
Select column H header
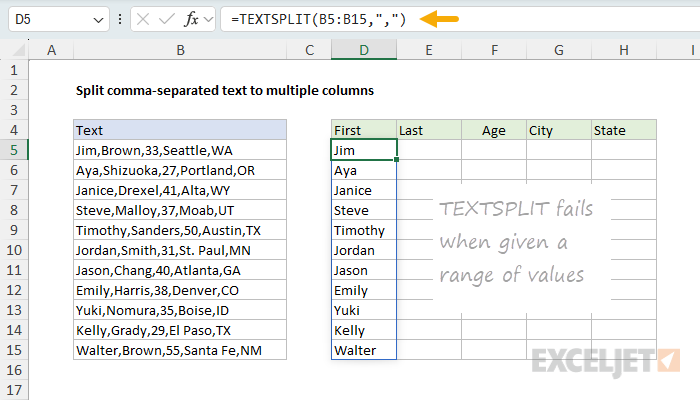point(623,50)
